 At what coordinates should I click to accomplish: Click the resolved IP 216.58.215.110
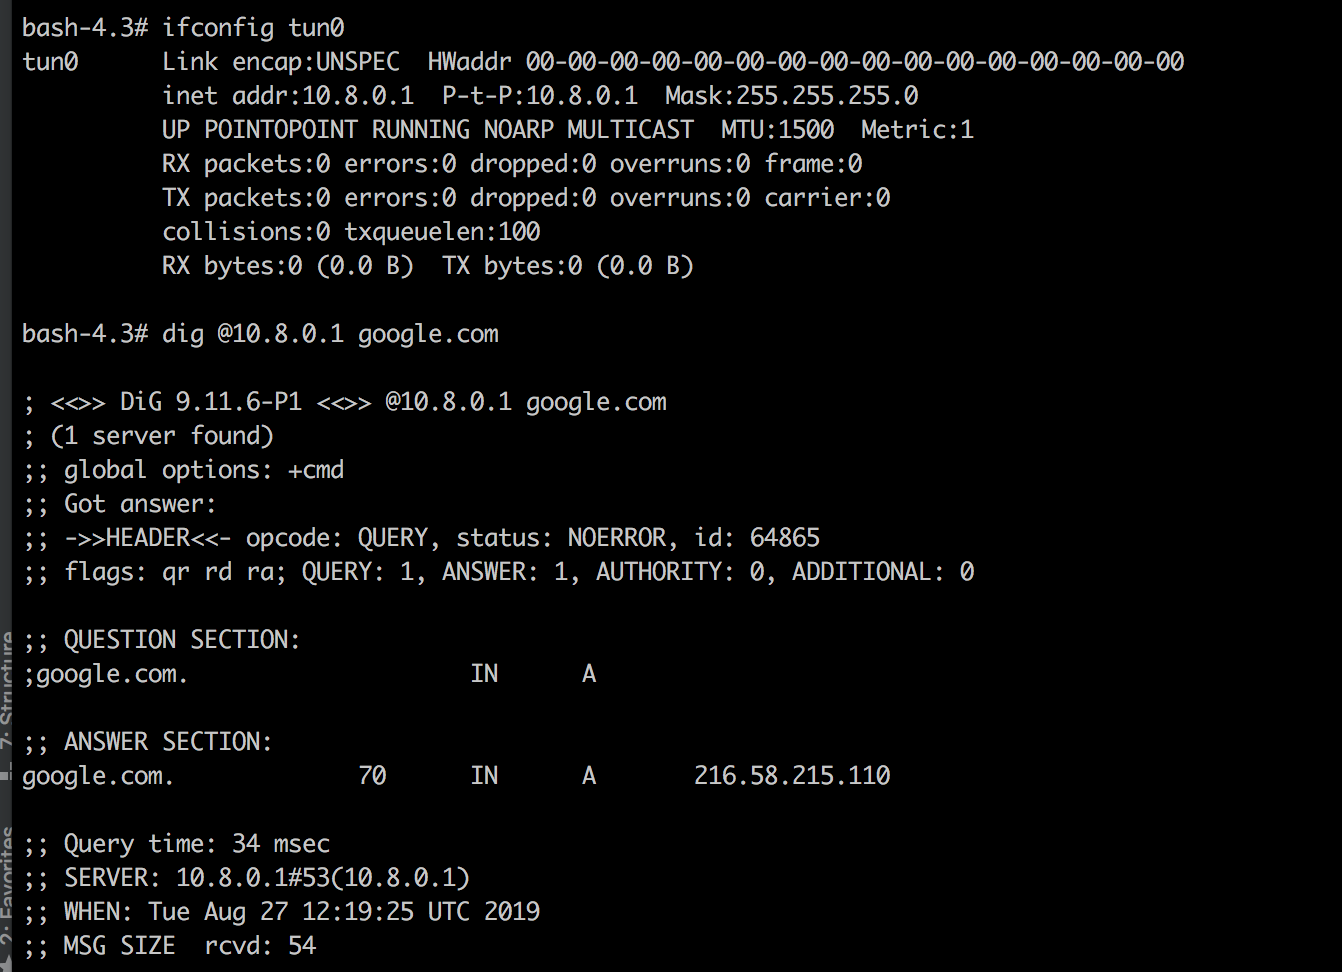point(792,776)
